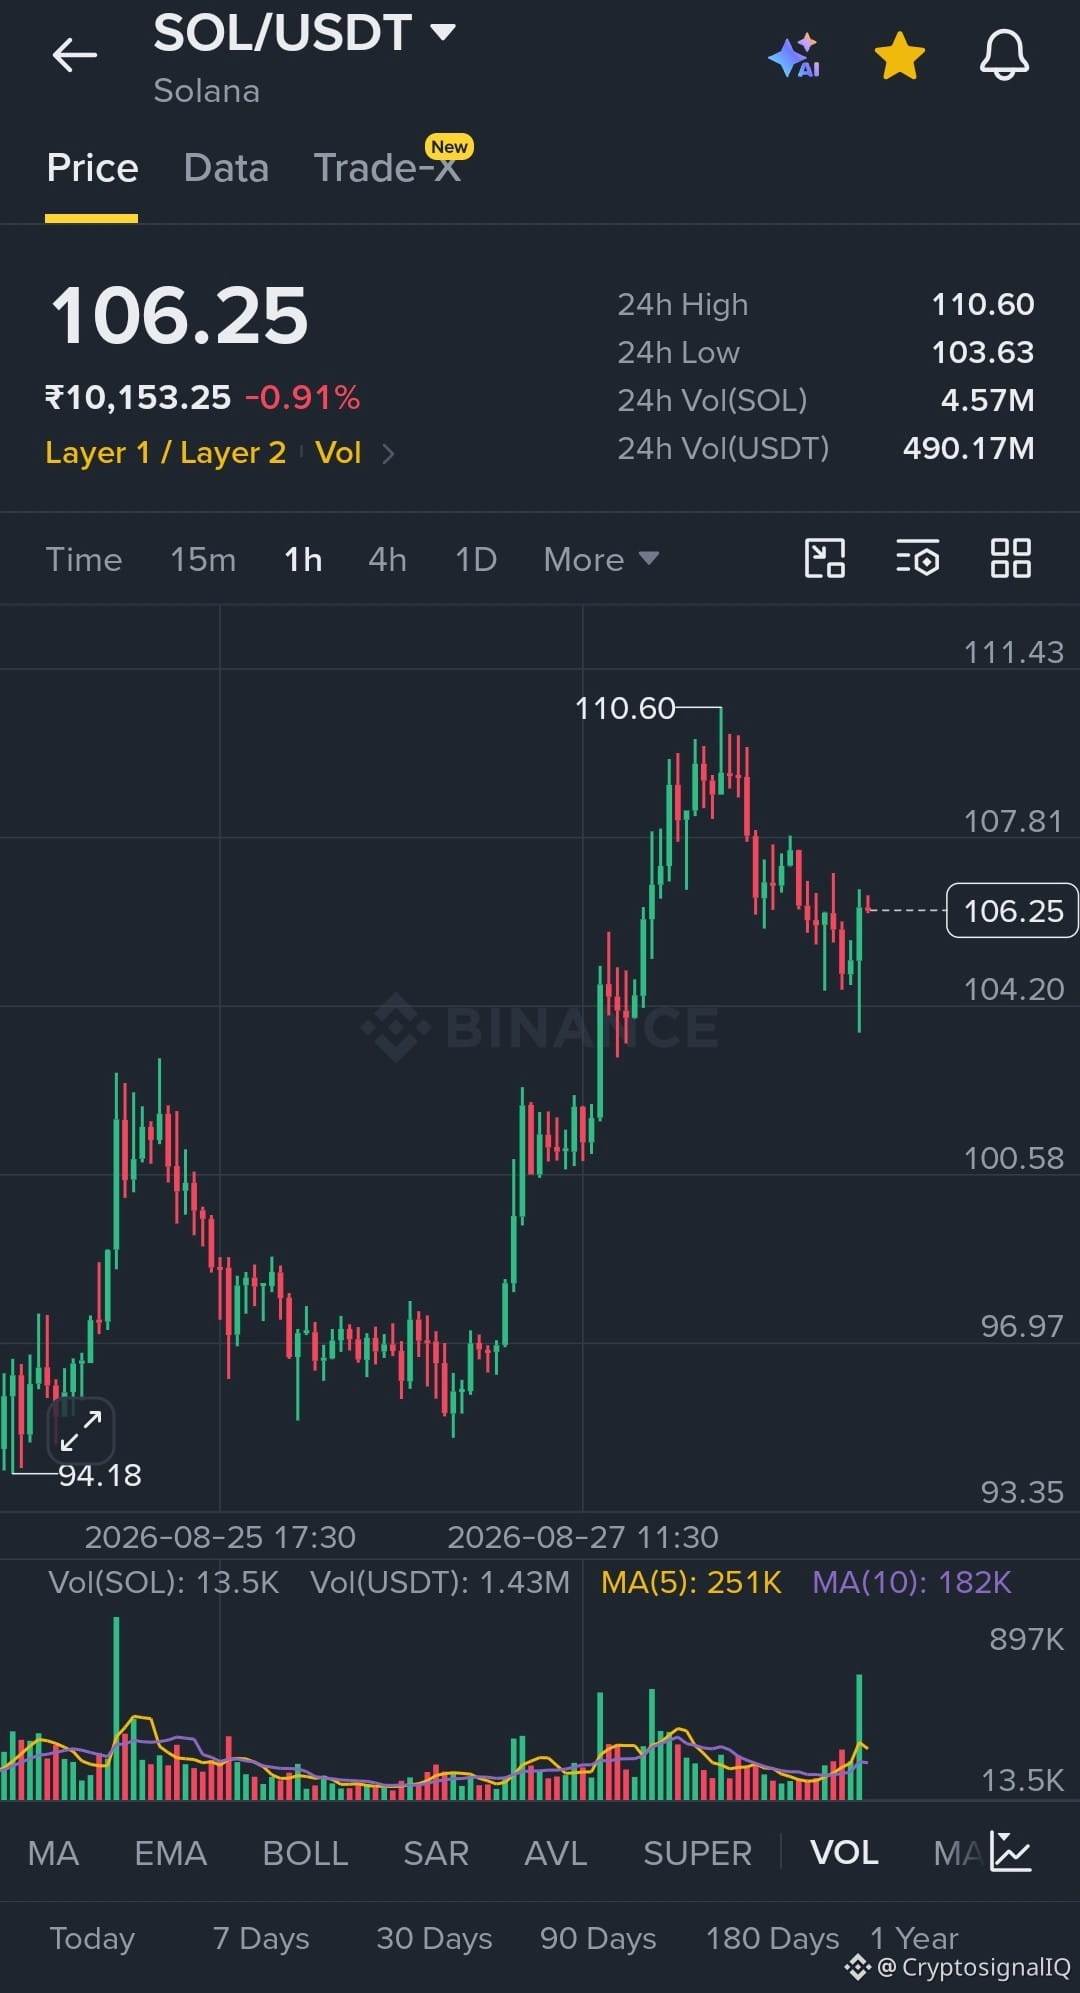The width and height of the screenshot is (1080, 1993).
Task: Open picture-in-picture chart icon
Action: pyautogui.click(x=825, y=558)
